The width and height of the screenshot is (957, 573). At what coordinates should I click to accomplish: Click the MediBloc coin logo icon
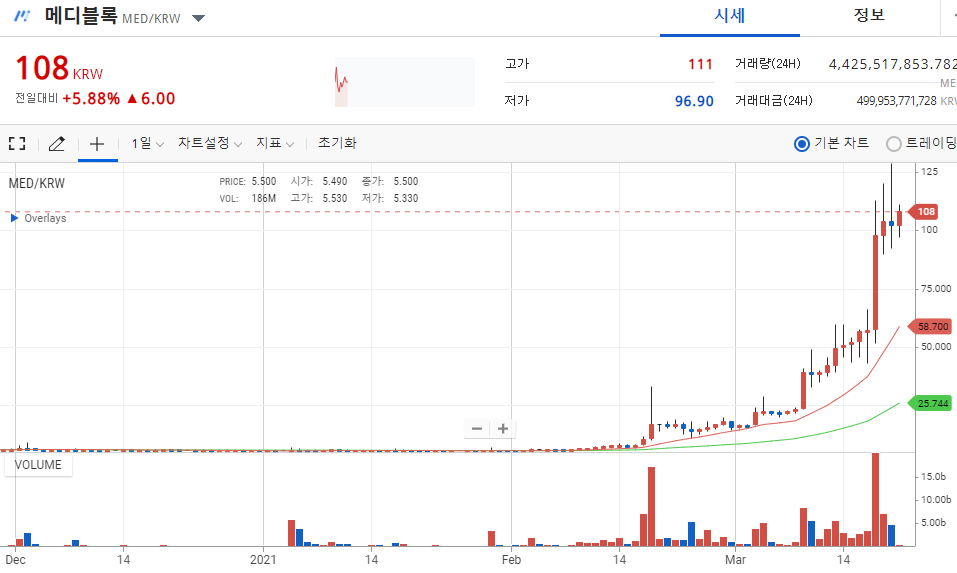tap(22, 16)
